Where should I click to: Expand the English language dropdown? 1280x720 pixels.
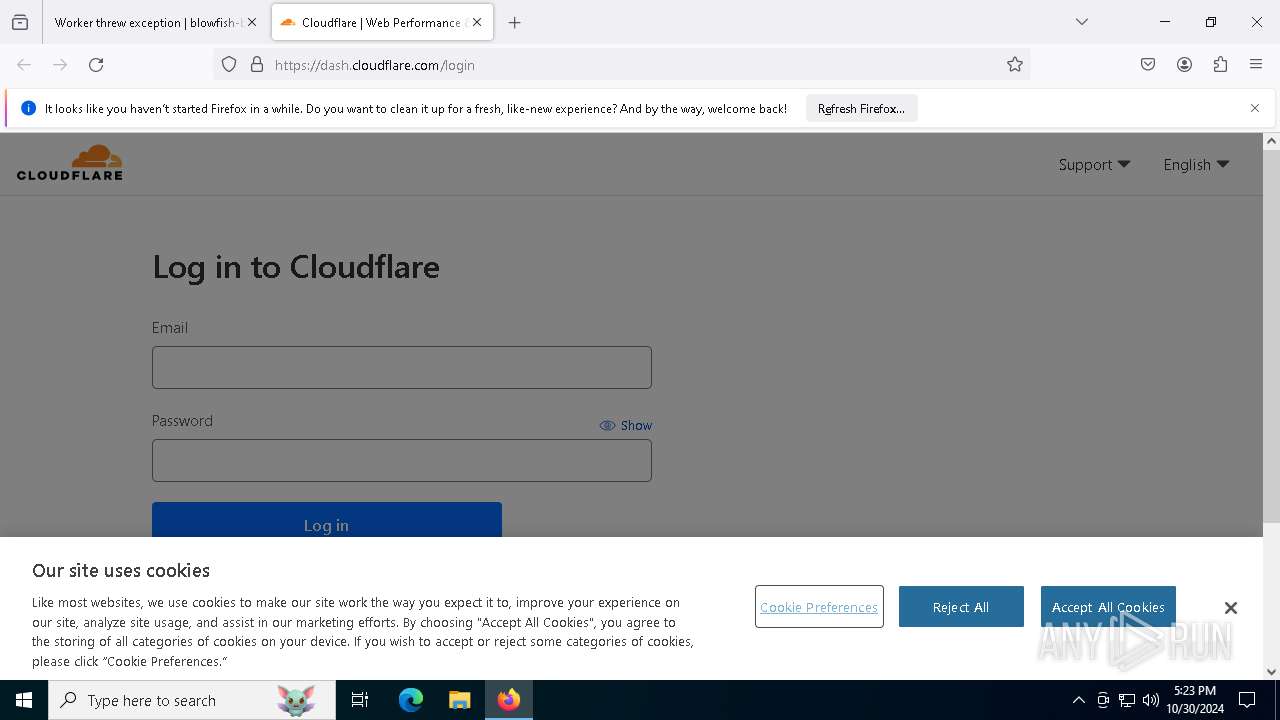click(x=1196, y=164)
